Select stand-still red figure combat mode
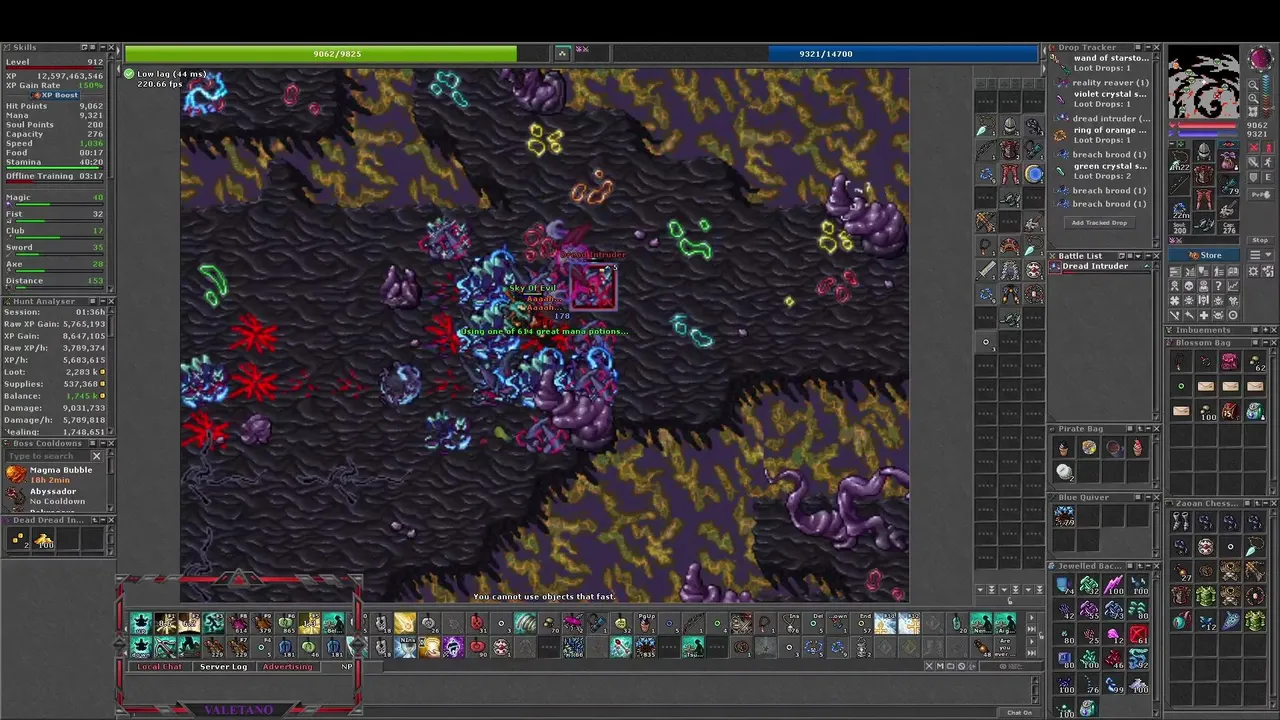The width and height of the screenshot is (1280, 720). click(x=1267, y=147)
